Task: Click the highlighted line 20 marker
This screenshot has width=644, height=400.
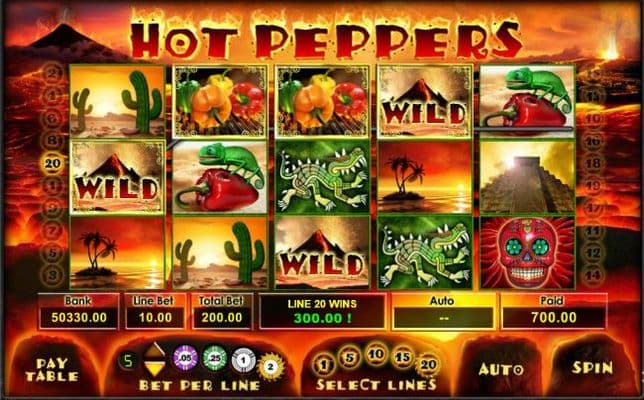Action: [53, 163]
